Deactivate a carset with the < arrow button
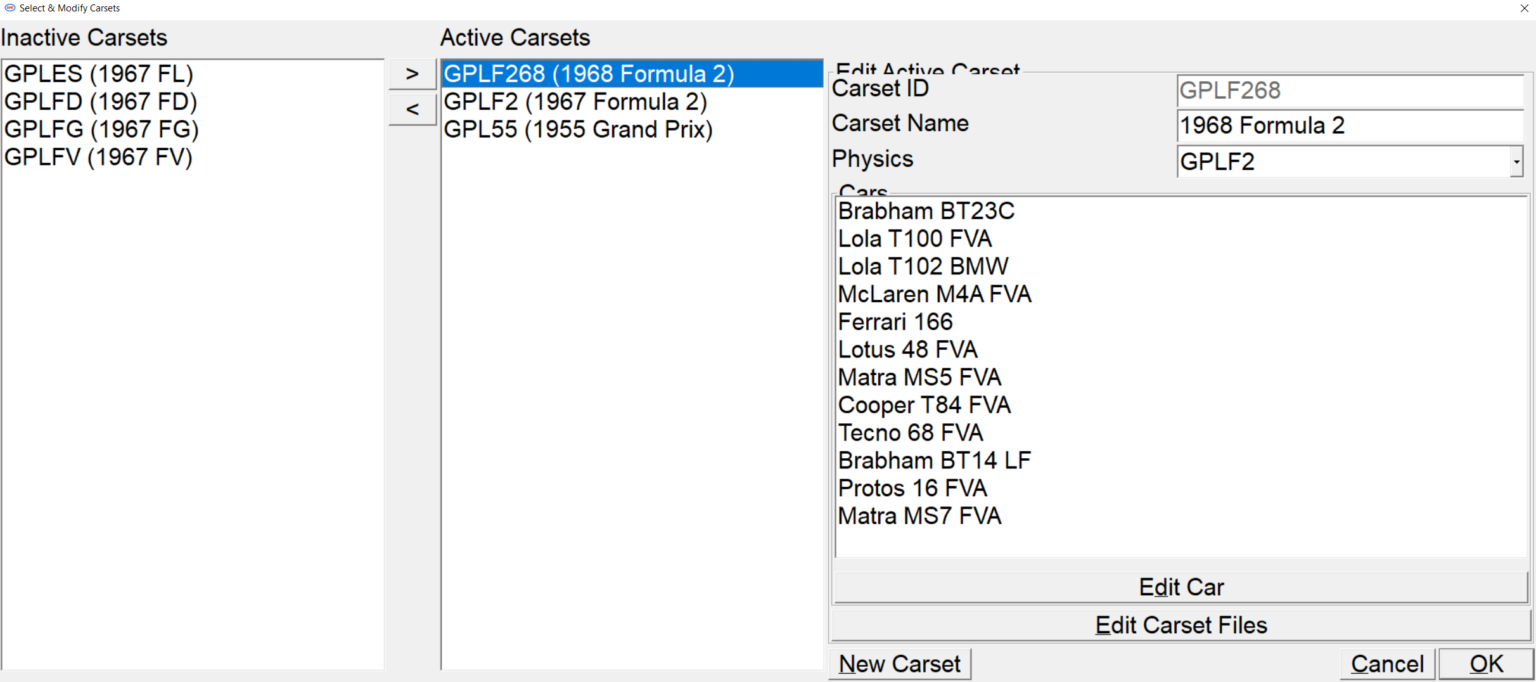Screen dimensions: 1536x682 412,108
